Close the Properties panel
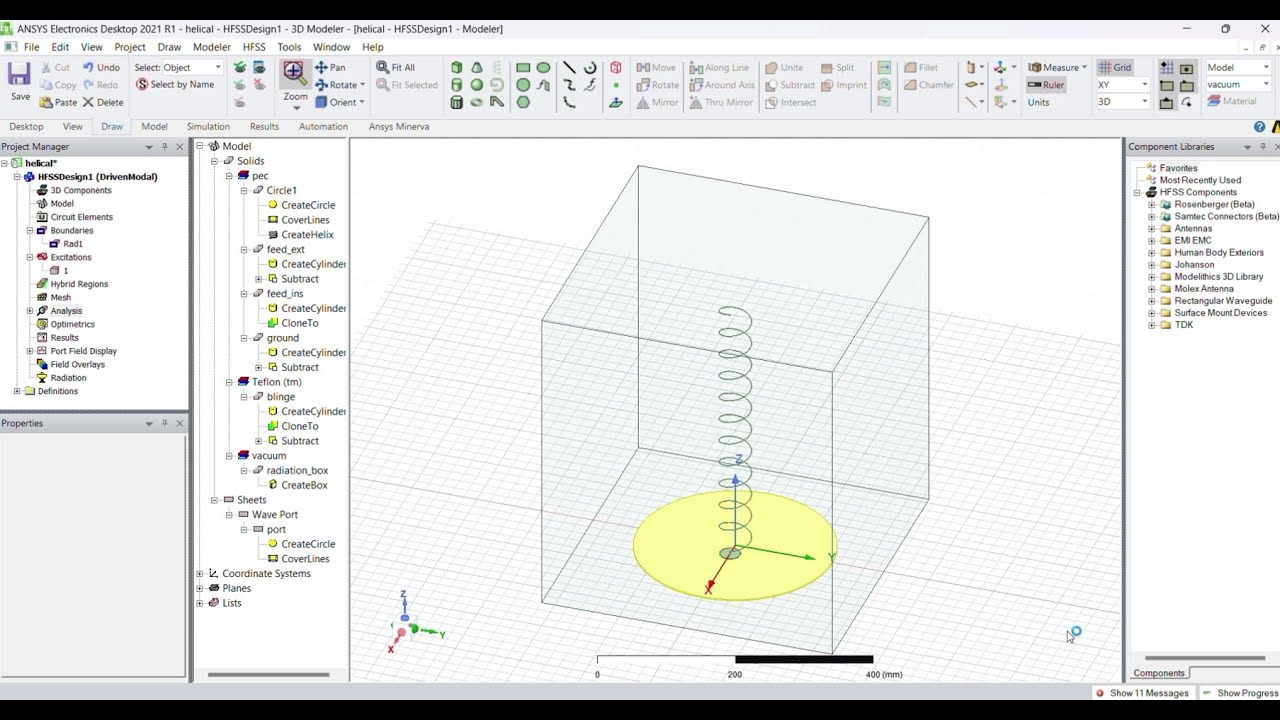Image resolution: width=1280 pixels, height=720 pixels. click(180, 423)
